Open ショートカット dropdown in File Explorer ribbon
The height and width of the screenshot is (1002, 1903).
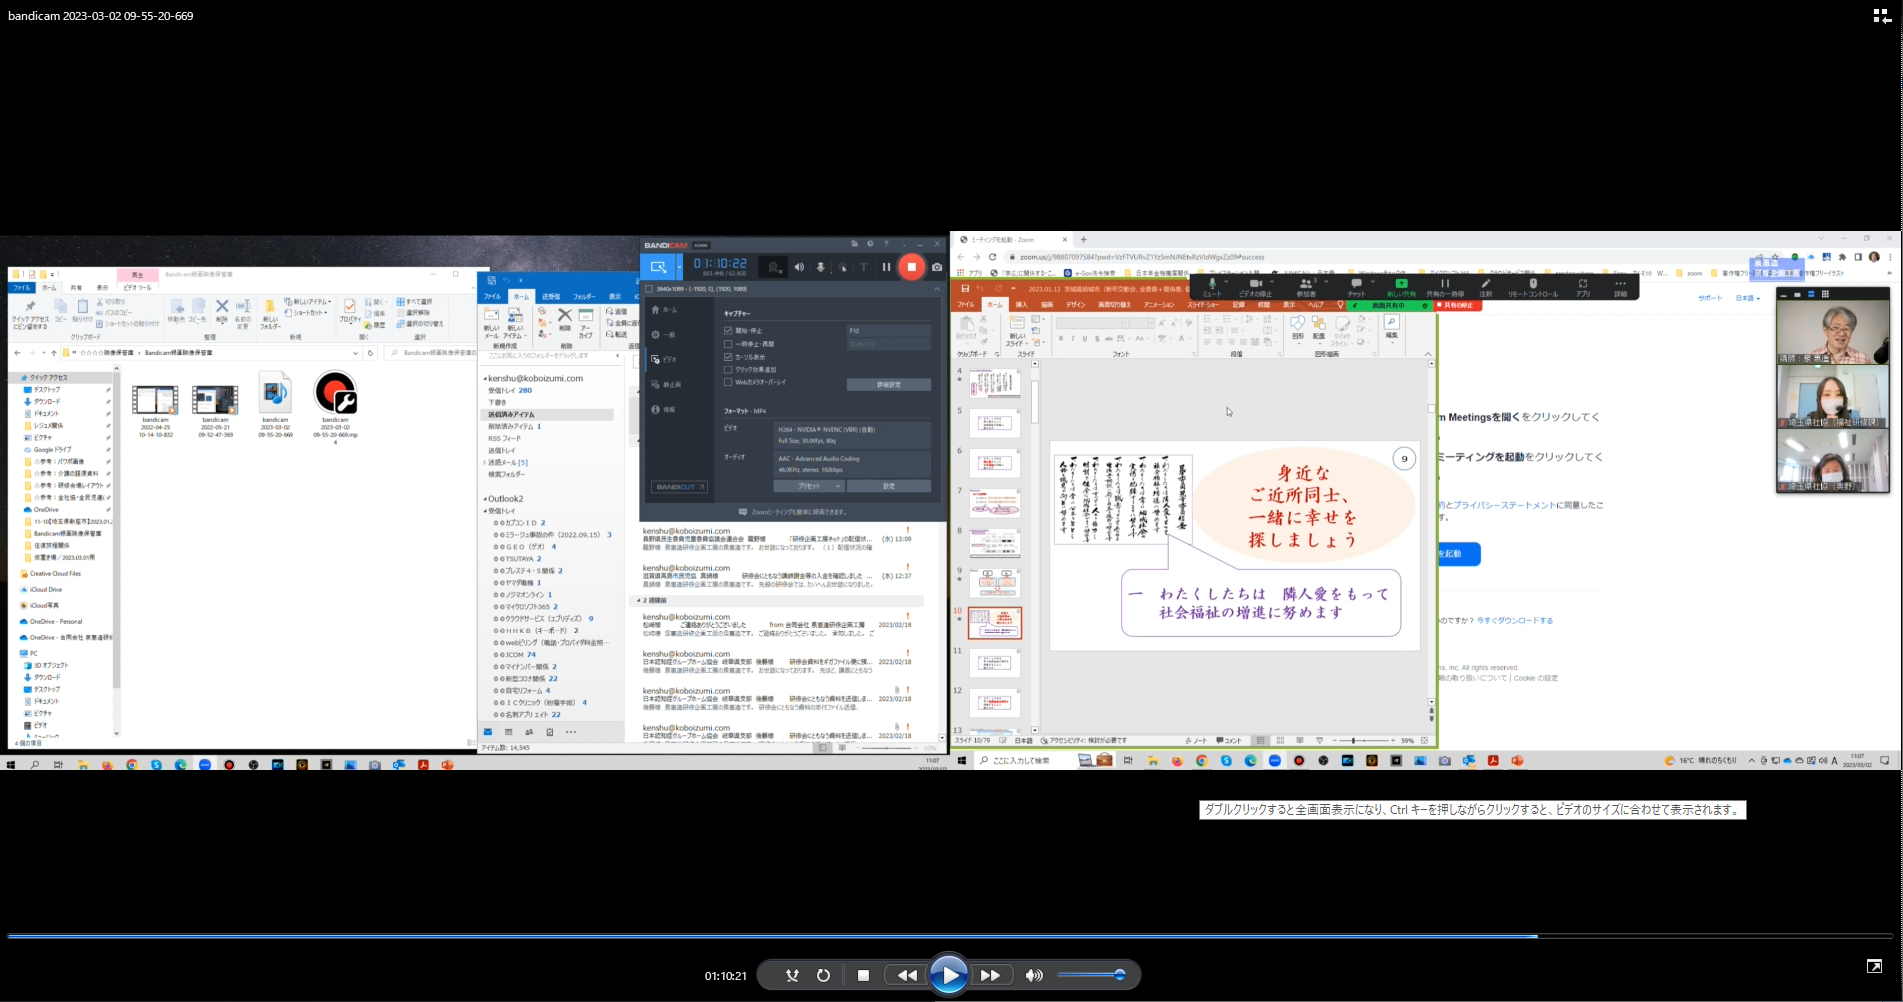click(307, 312)
